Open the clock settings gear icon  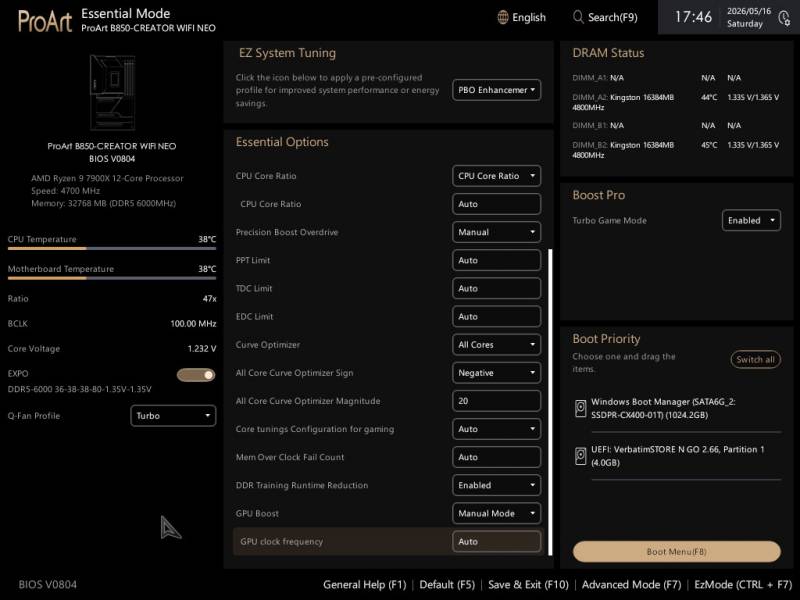784,18
